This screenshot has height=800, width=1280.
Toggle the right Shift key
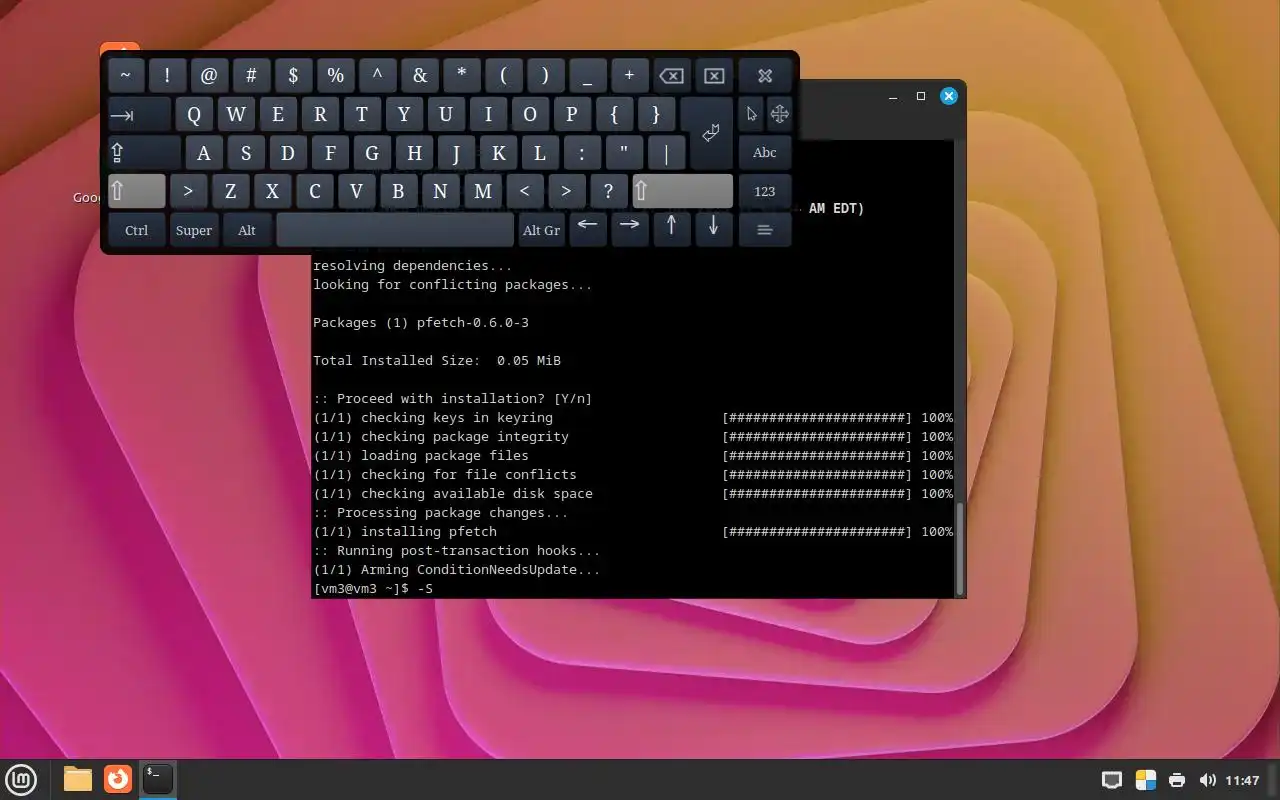tap(682, 191)
